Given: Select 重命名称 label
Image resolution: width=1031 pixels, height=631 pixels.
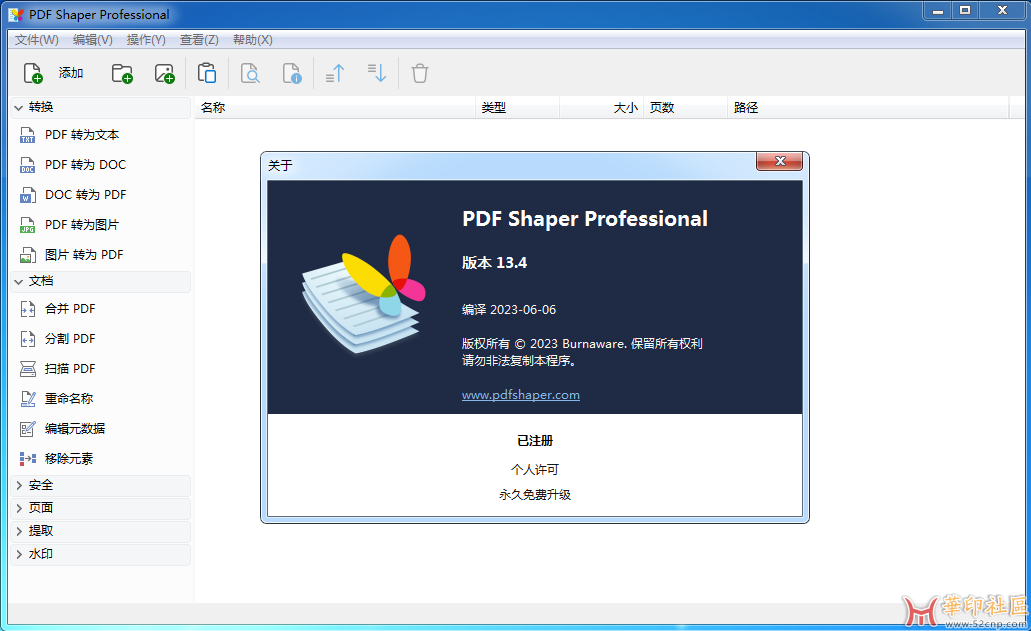Looking at the screenshot, I should (69, 399).
